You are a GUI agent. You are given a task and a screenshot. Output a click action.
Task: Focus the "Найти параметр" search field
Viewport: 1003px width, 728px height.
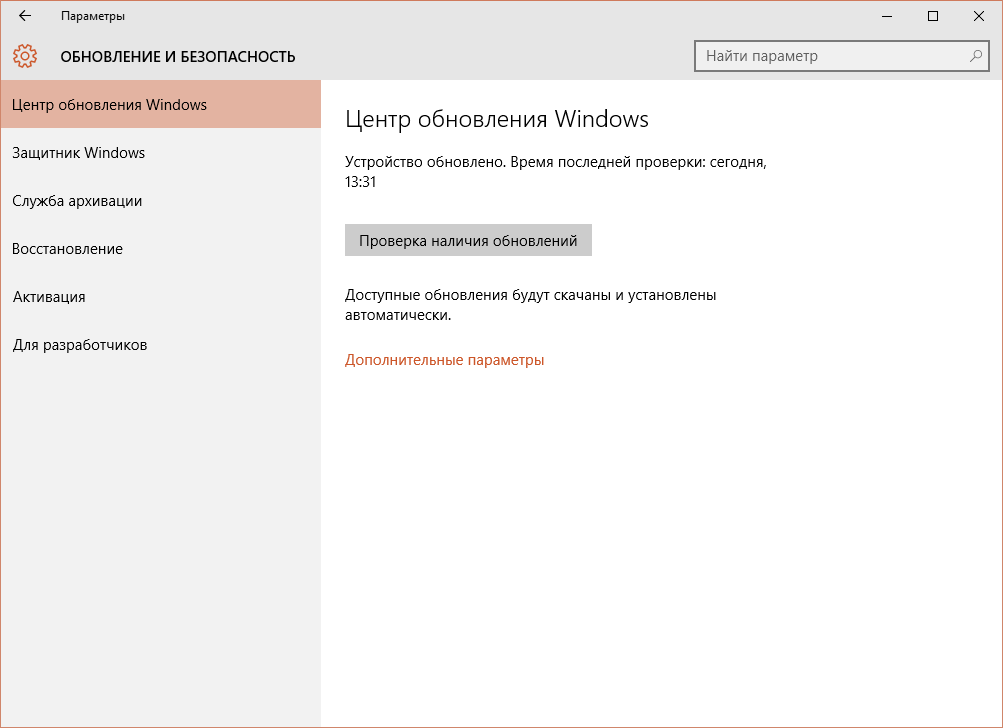coord(842,56)
